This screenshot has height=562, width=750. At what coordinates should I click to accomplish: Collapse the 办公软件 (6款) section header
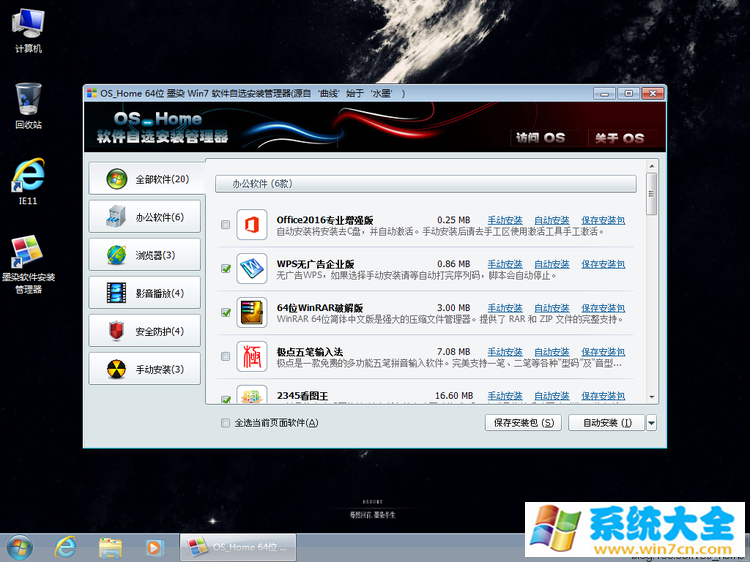426,184
